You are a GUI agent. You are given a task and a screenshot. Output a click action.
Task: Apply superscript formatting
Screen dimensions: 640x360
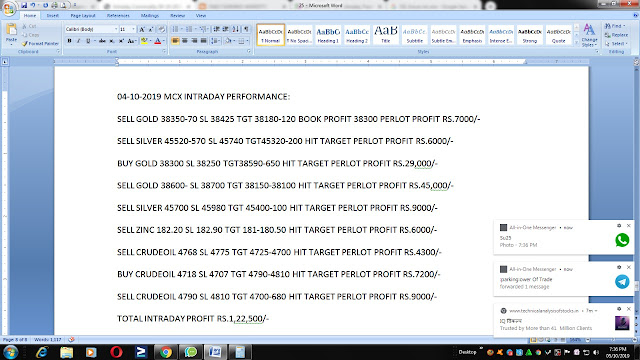tap(121, 41)
